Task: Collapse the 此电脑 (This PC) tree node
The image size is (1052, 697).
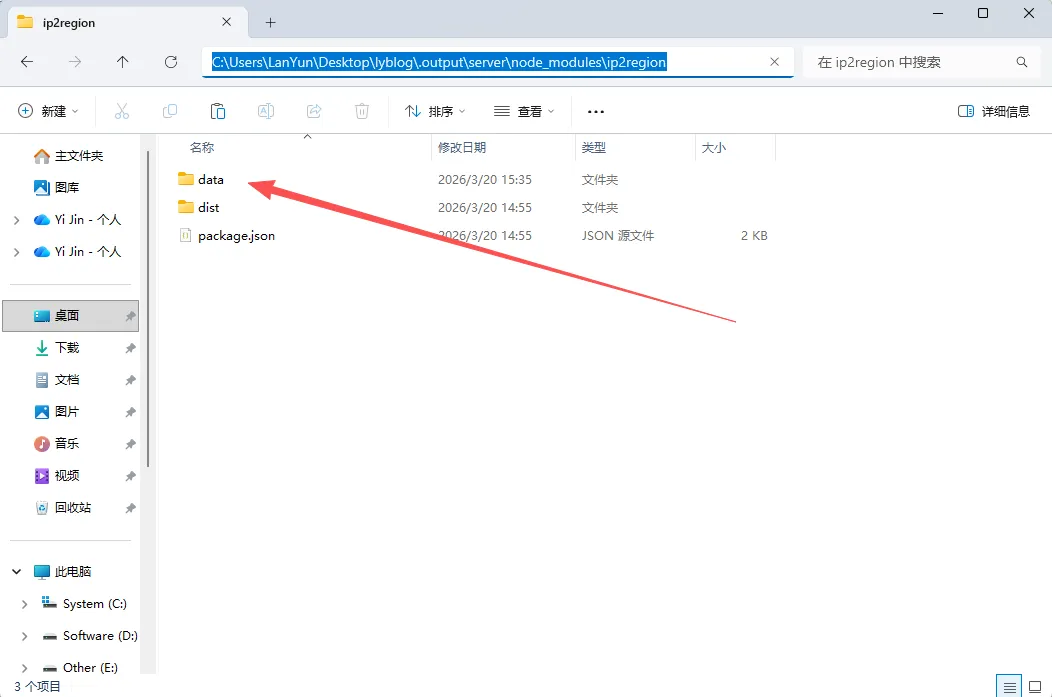Action: pyautogui.click(x=17, y=572)
